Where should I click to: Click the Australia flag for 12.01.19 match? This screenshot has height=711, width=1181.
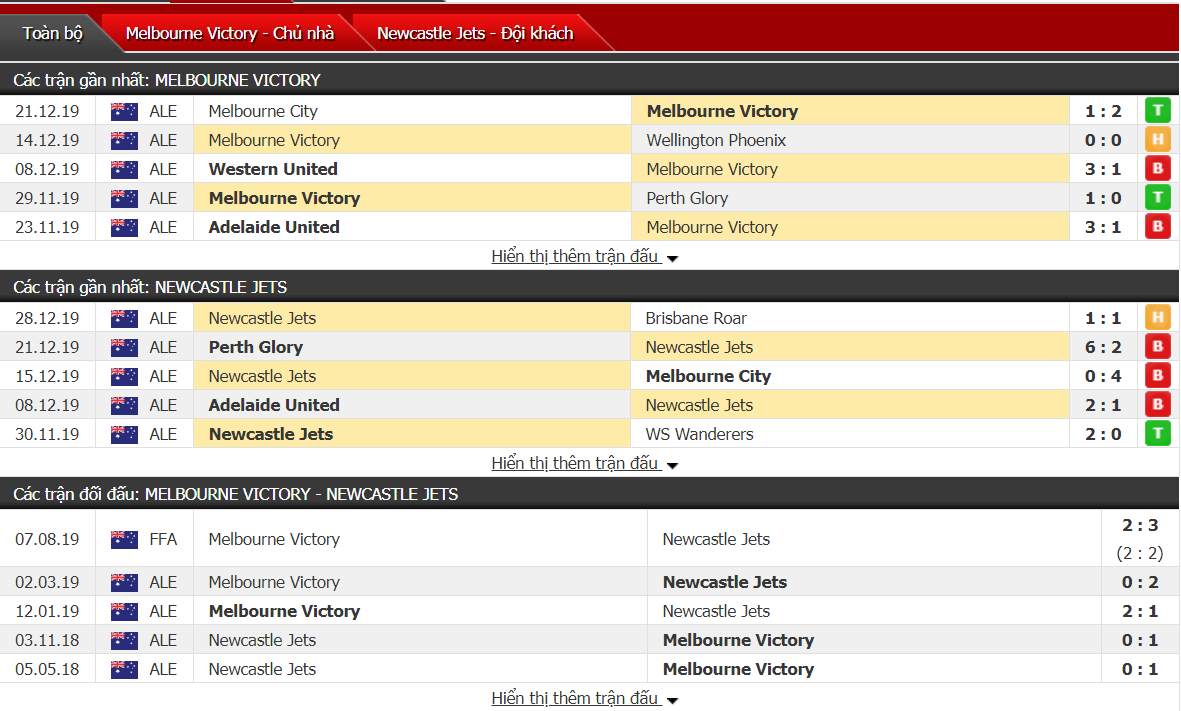pyautogui.click(x=124, y=612)
